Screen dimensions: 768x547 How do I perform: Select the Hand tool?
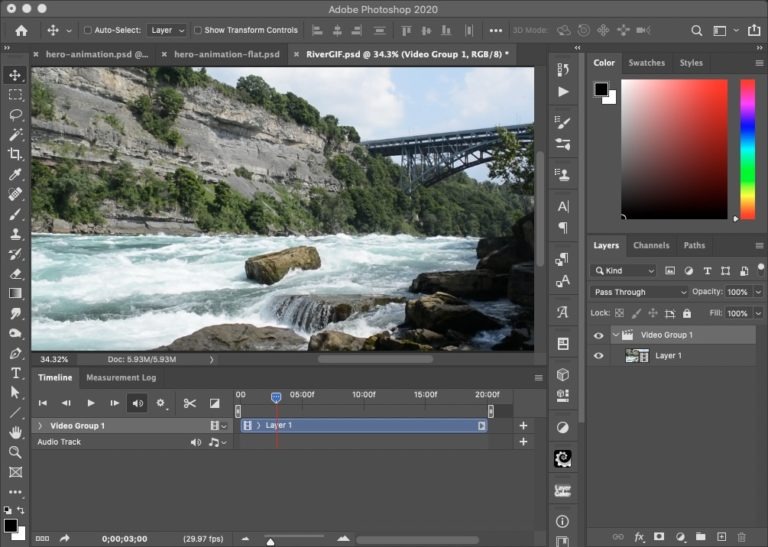[15, 432]
